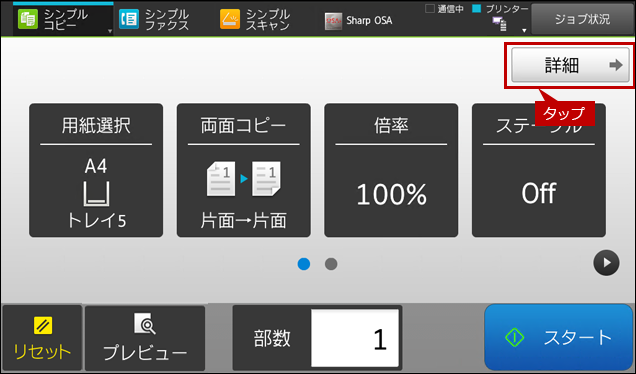Click the 部数 copies number field

pos(355,338)
